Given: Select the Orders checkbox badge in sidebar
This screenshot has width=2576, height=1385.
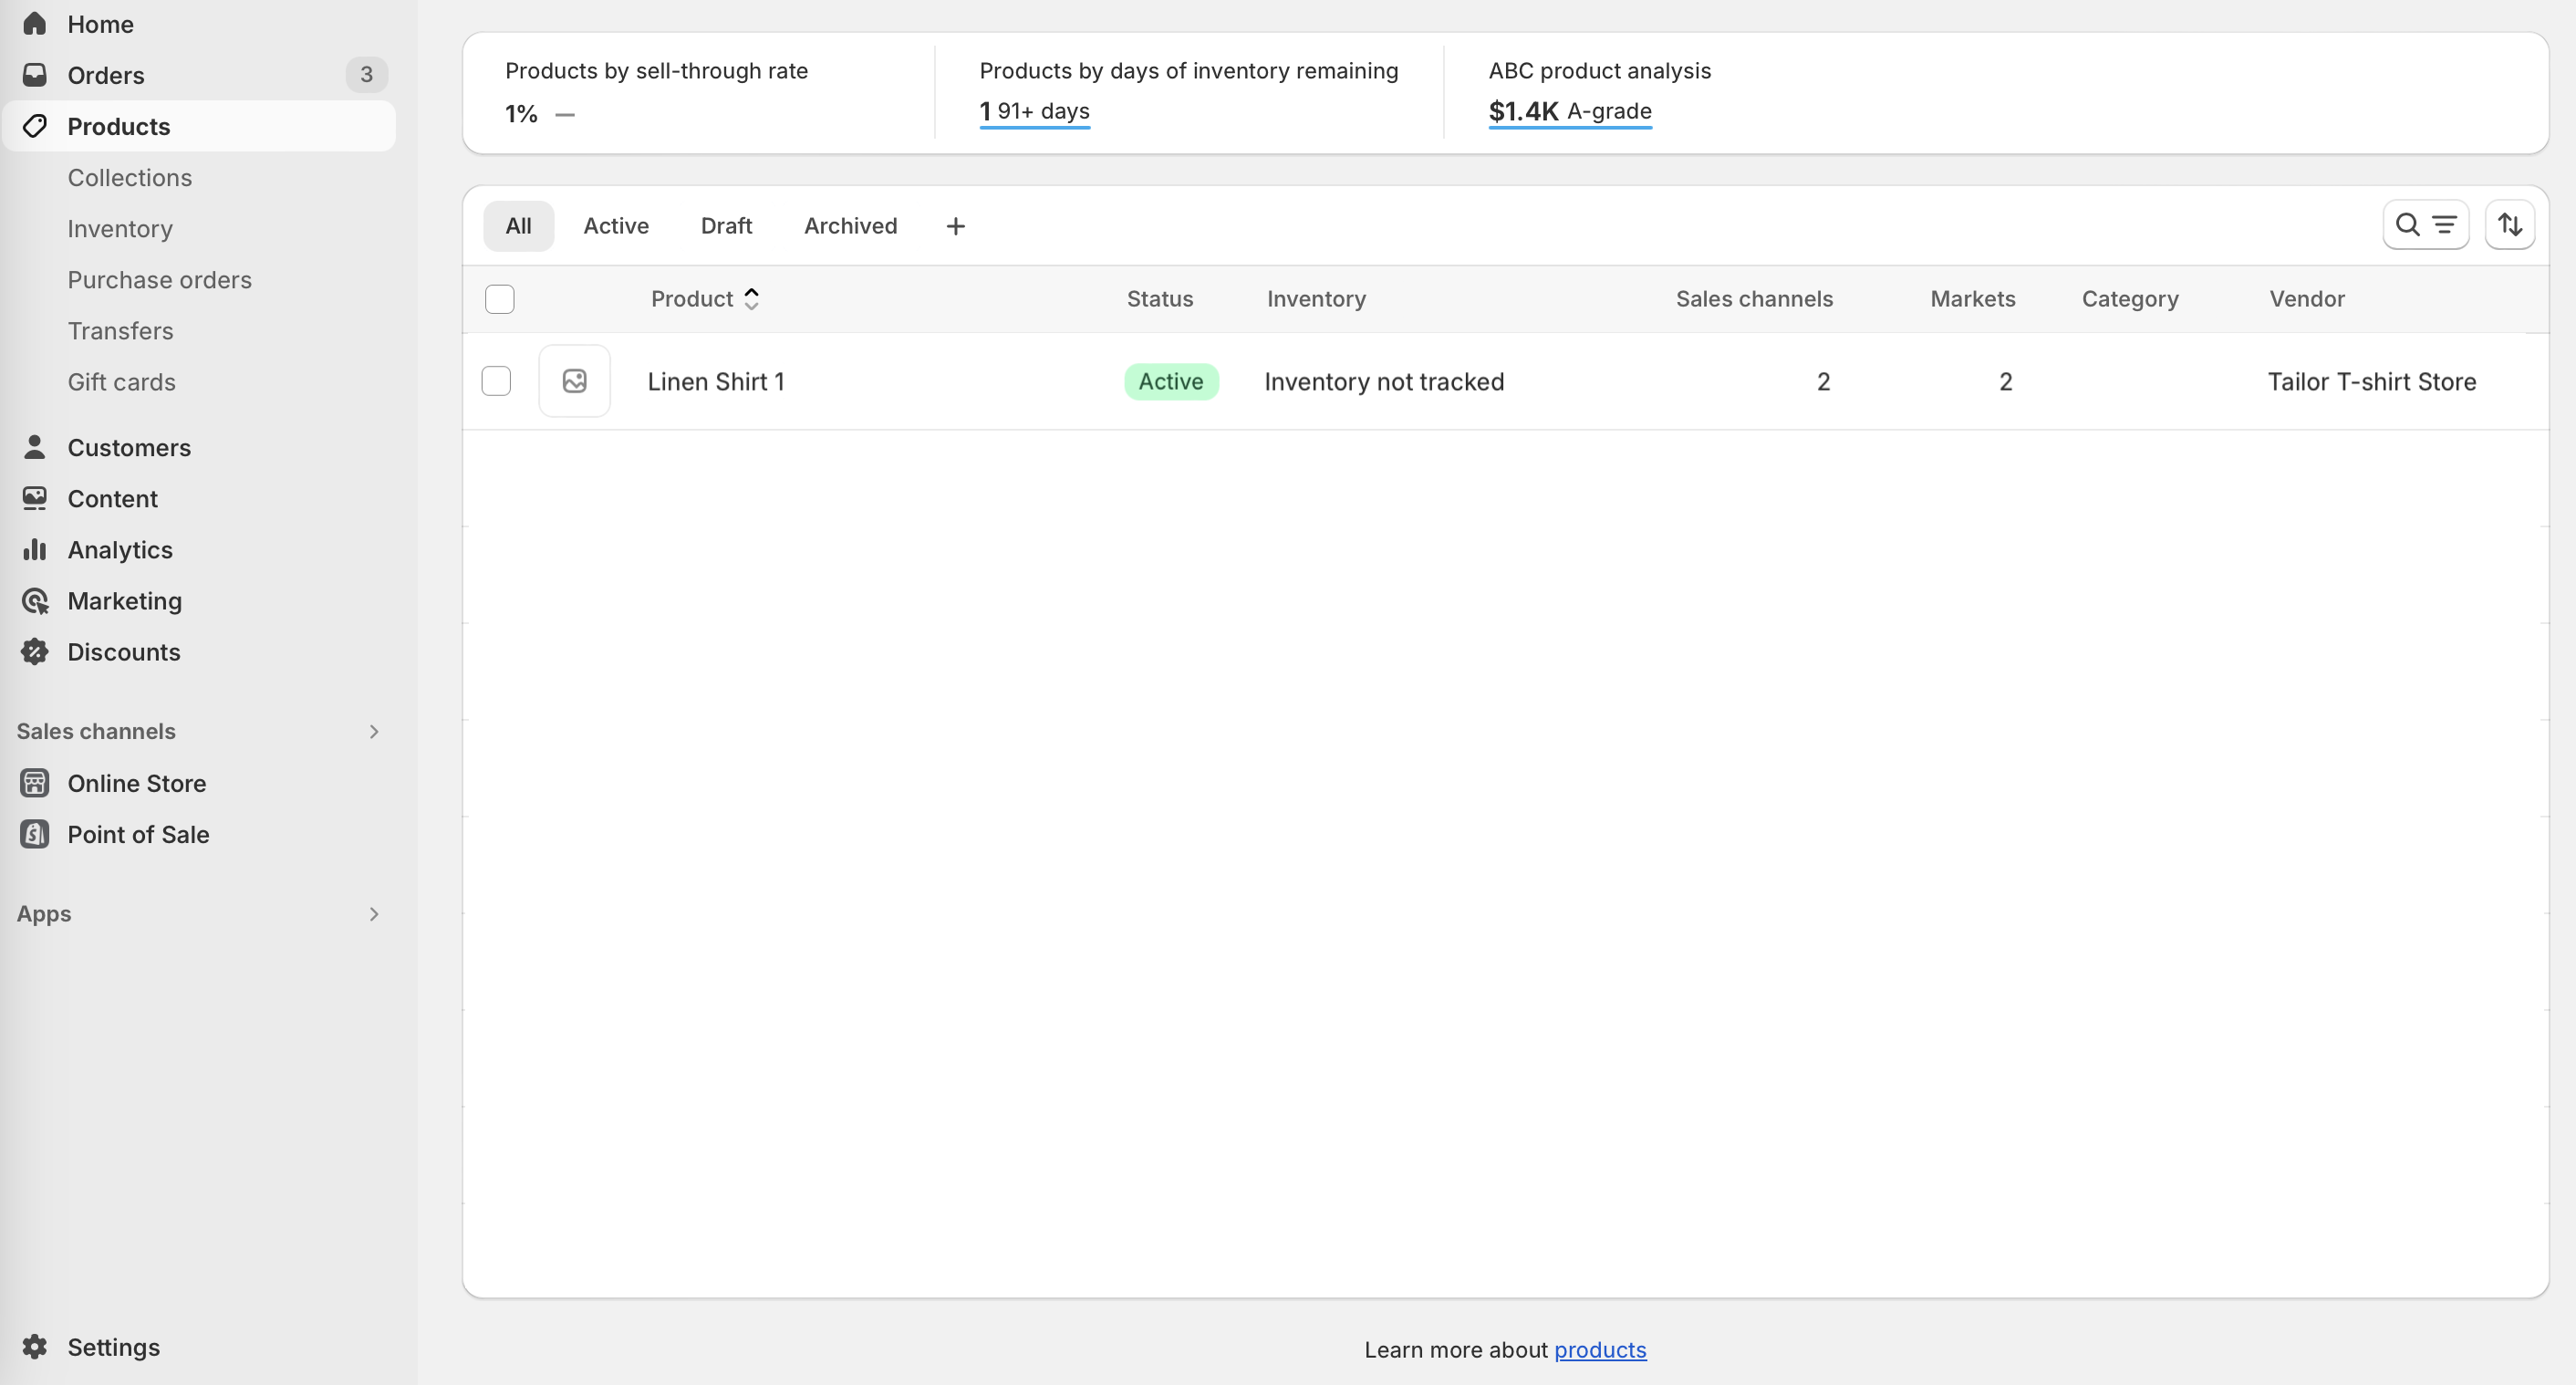Looking at the screenshot, I should coord(366,74).
